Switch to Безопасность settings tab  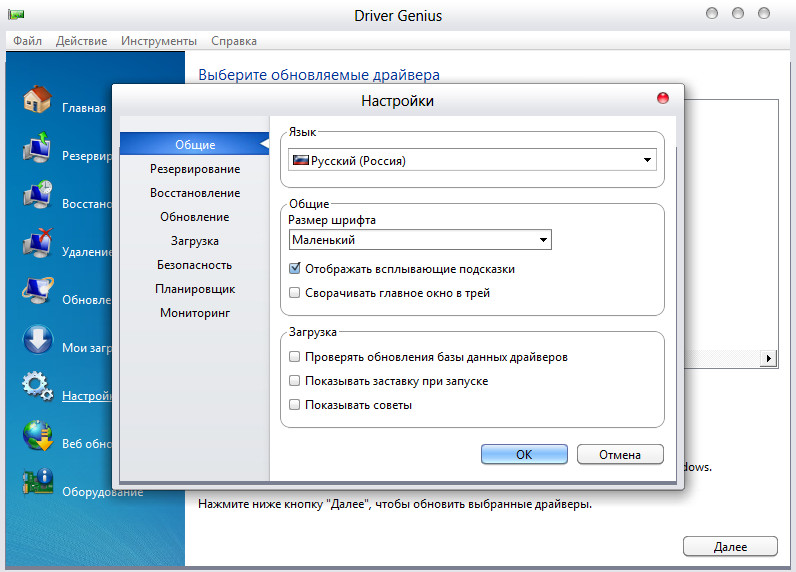pos(195,265)
